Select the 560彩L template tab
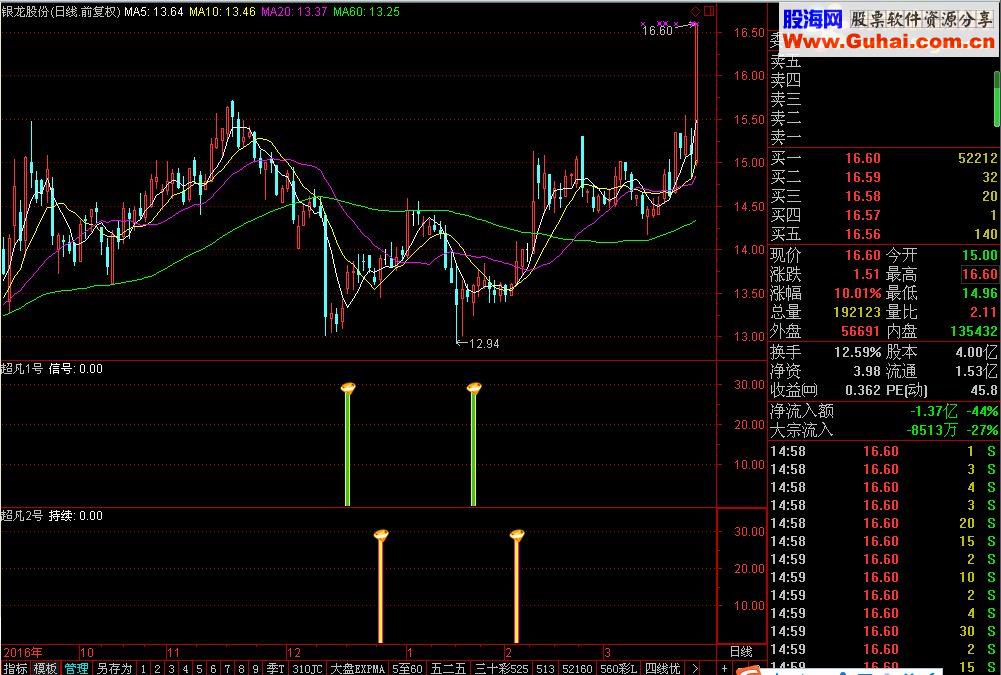1001x675 pixels. pos(619,669)
